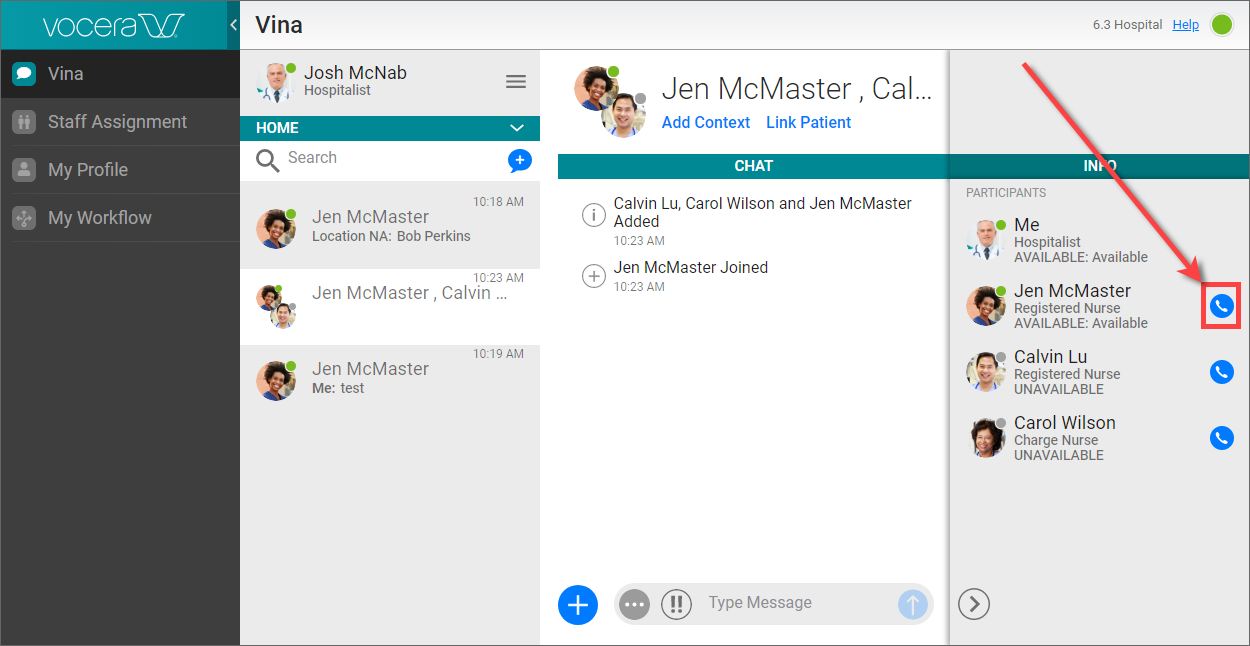Image resolution: width=1250 pixels, height=646 pixels.
Task: Click the blue plus attachment button
Action: click(577, 604)
